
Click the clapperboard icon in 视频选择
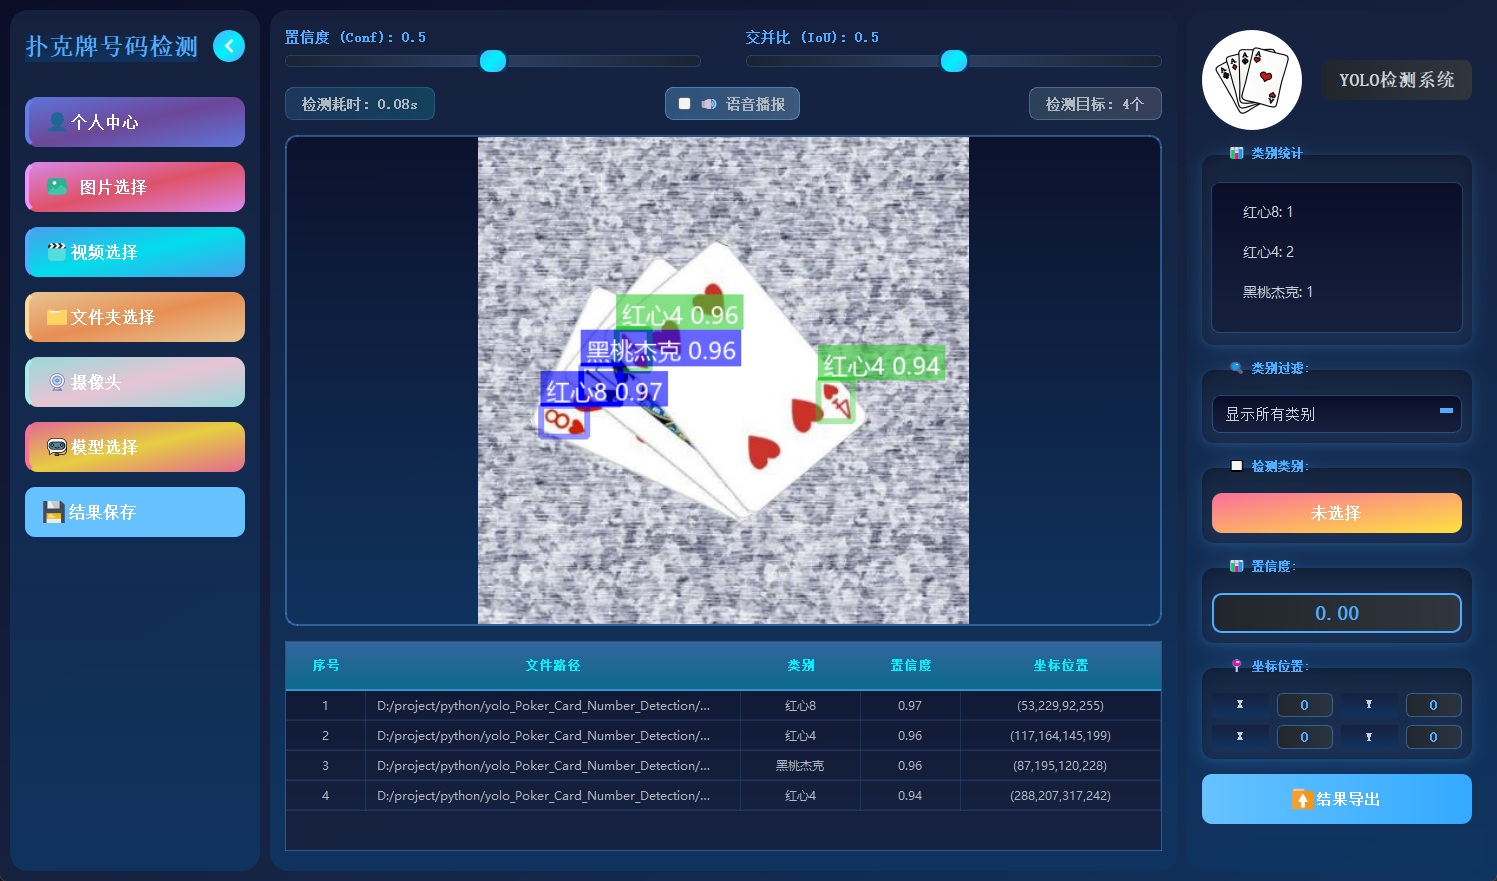(57, 252)
